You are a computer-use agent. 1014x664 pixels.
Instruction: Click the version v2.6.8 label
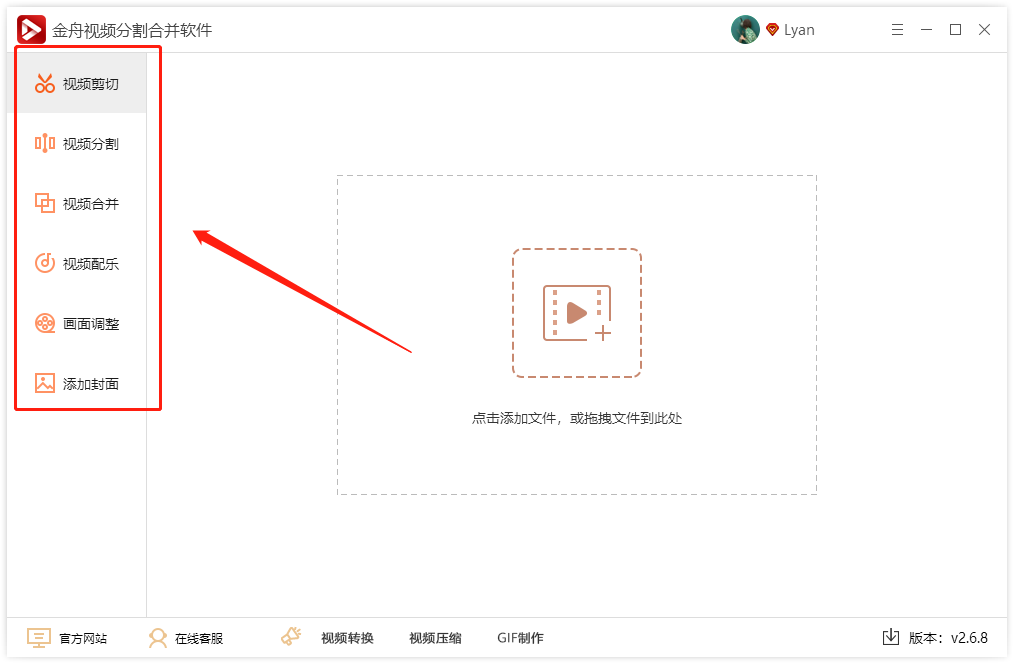point(946,637)
